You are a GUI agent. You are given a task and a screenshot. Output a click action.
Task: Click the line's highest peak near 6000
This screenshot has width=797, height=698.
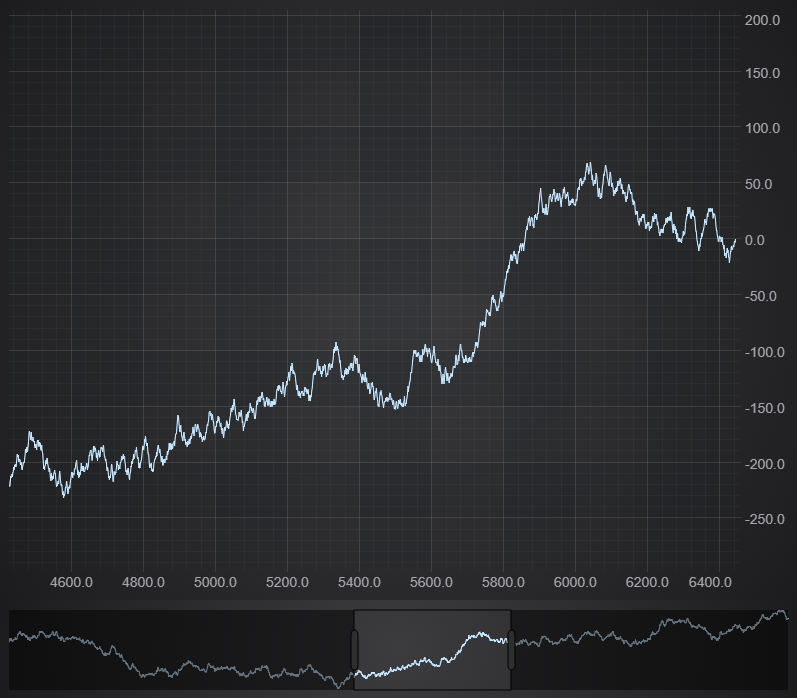click(x=588, y=163)
